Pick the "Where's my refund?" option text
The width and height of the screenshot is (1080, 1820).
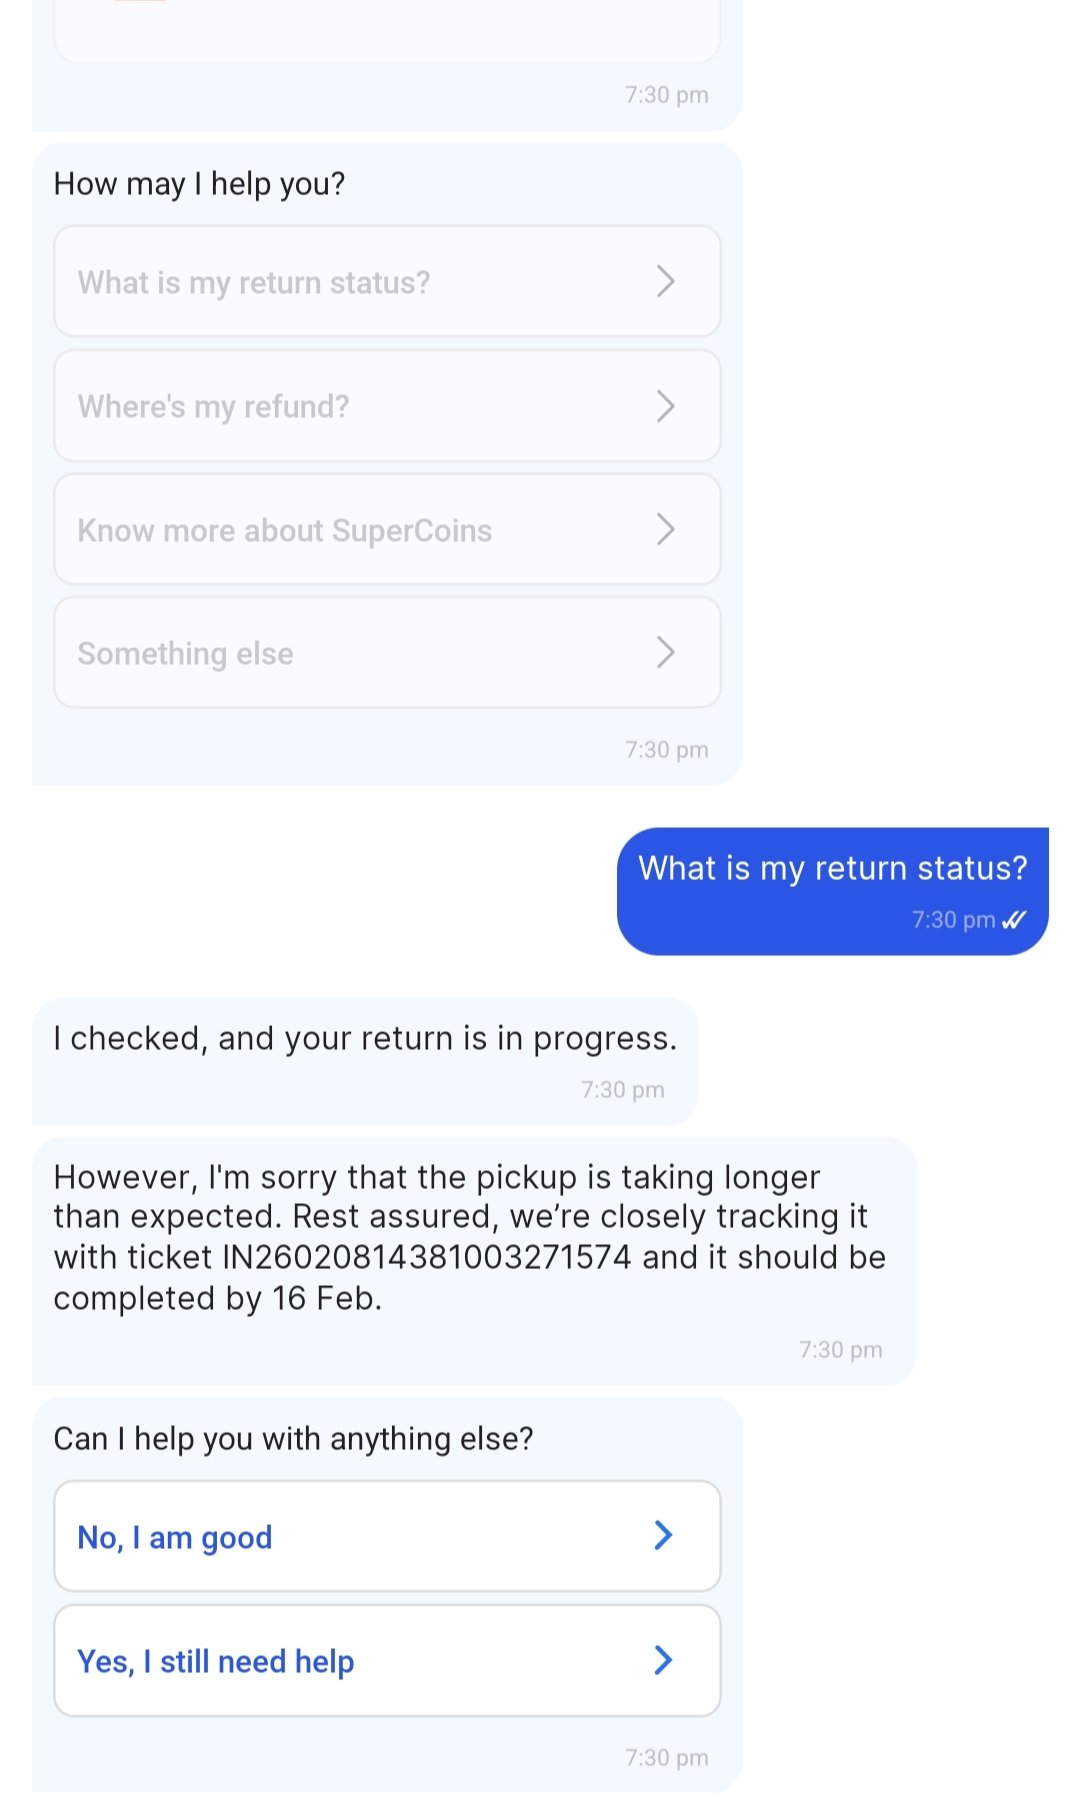(214, 407)
